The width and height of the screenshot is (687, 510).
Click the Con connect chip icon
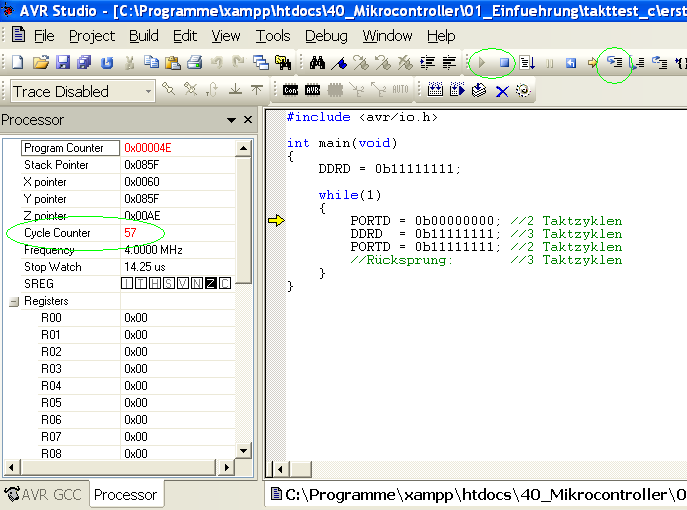(x=290, y=90)
